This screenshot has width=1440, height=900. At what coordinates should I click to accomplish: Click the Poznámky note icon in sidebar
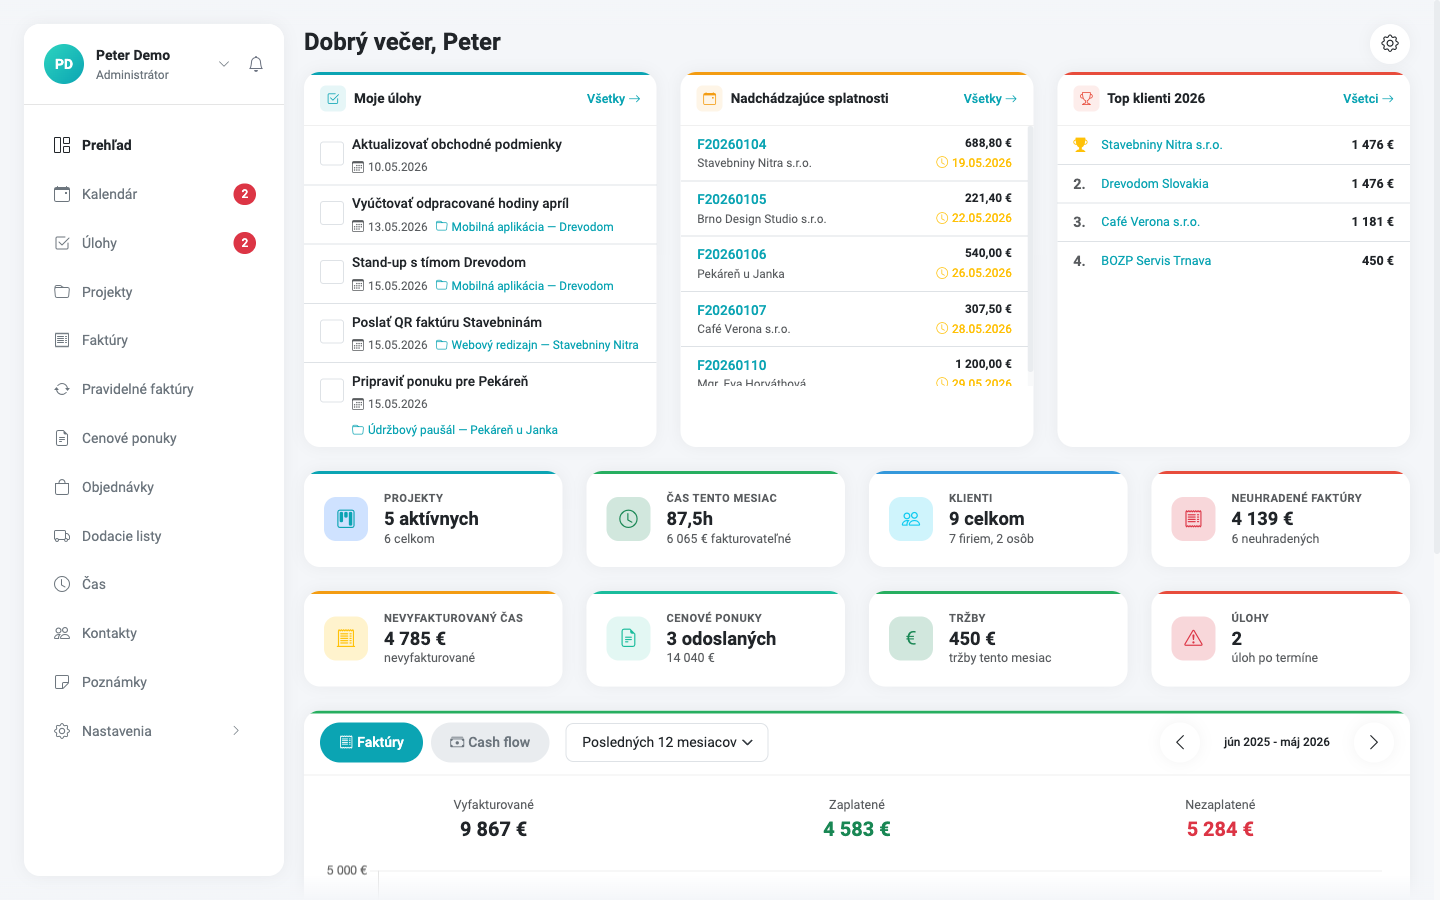(x=62, y=682)
